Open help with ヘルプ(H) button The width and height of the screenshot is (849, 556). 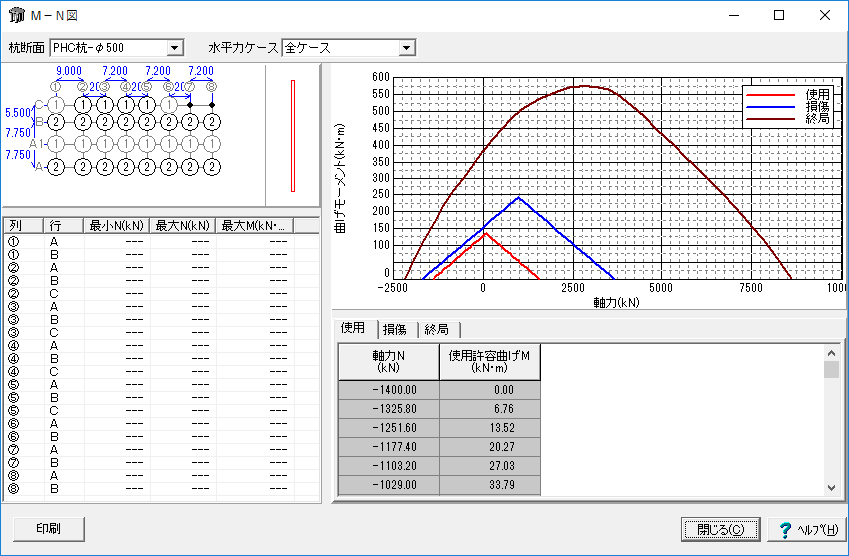pyautogui.click(x=808, y=529)
